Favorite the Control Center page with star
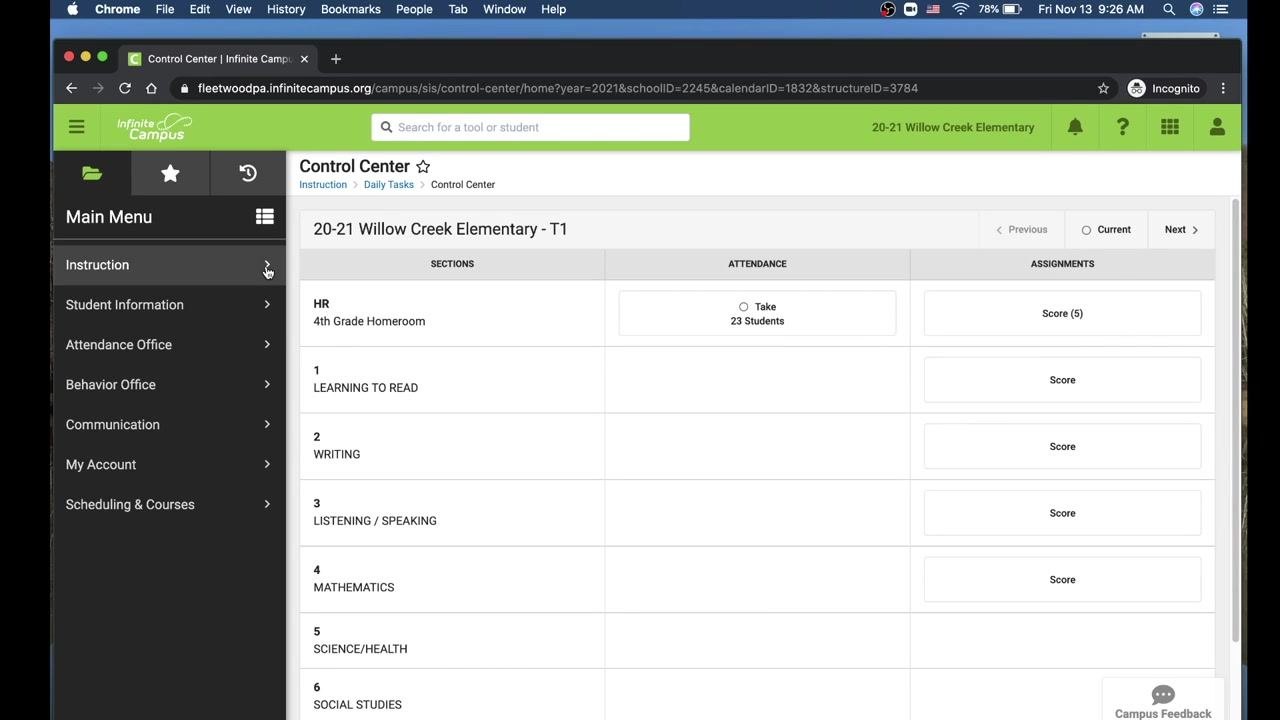The height and width of the screenshot is (720, 1280). [423, 167]
